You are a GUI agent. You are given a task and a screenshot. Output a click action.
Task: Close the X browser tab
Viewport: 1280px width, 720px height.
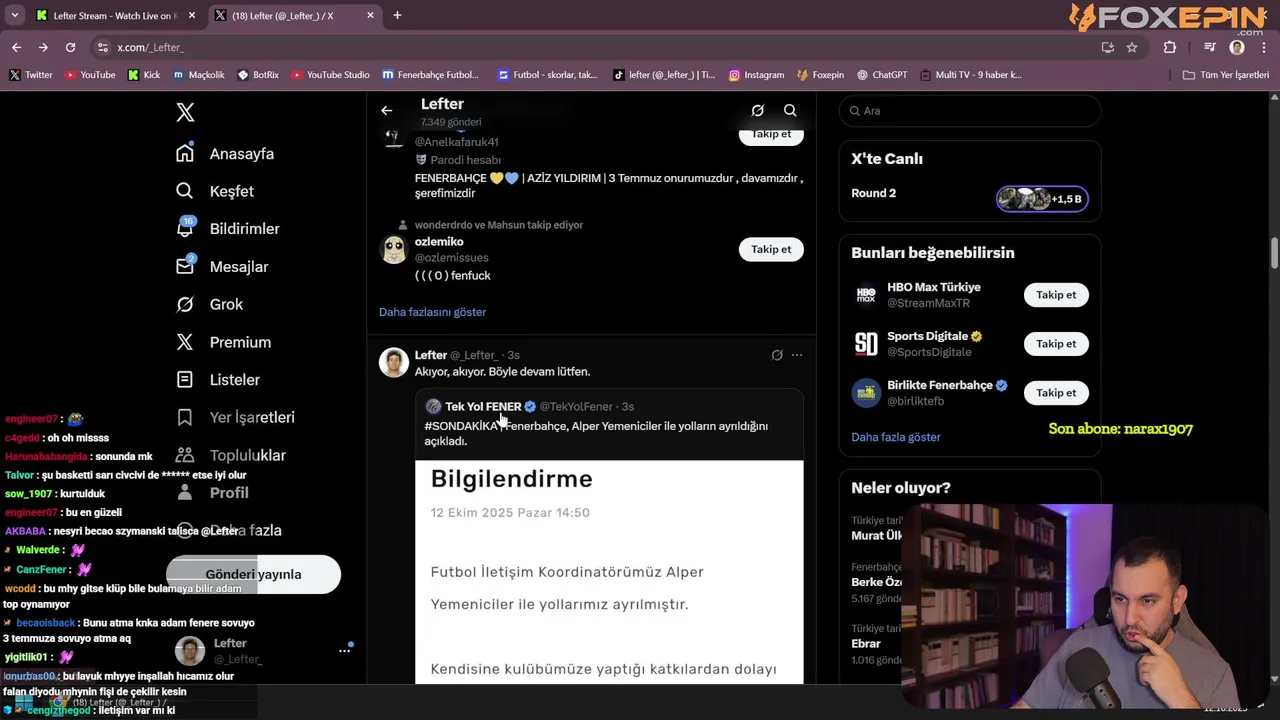point(370,16)
